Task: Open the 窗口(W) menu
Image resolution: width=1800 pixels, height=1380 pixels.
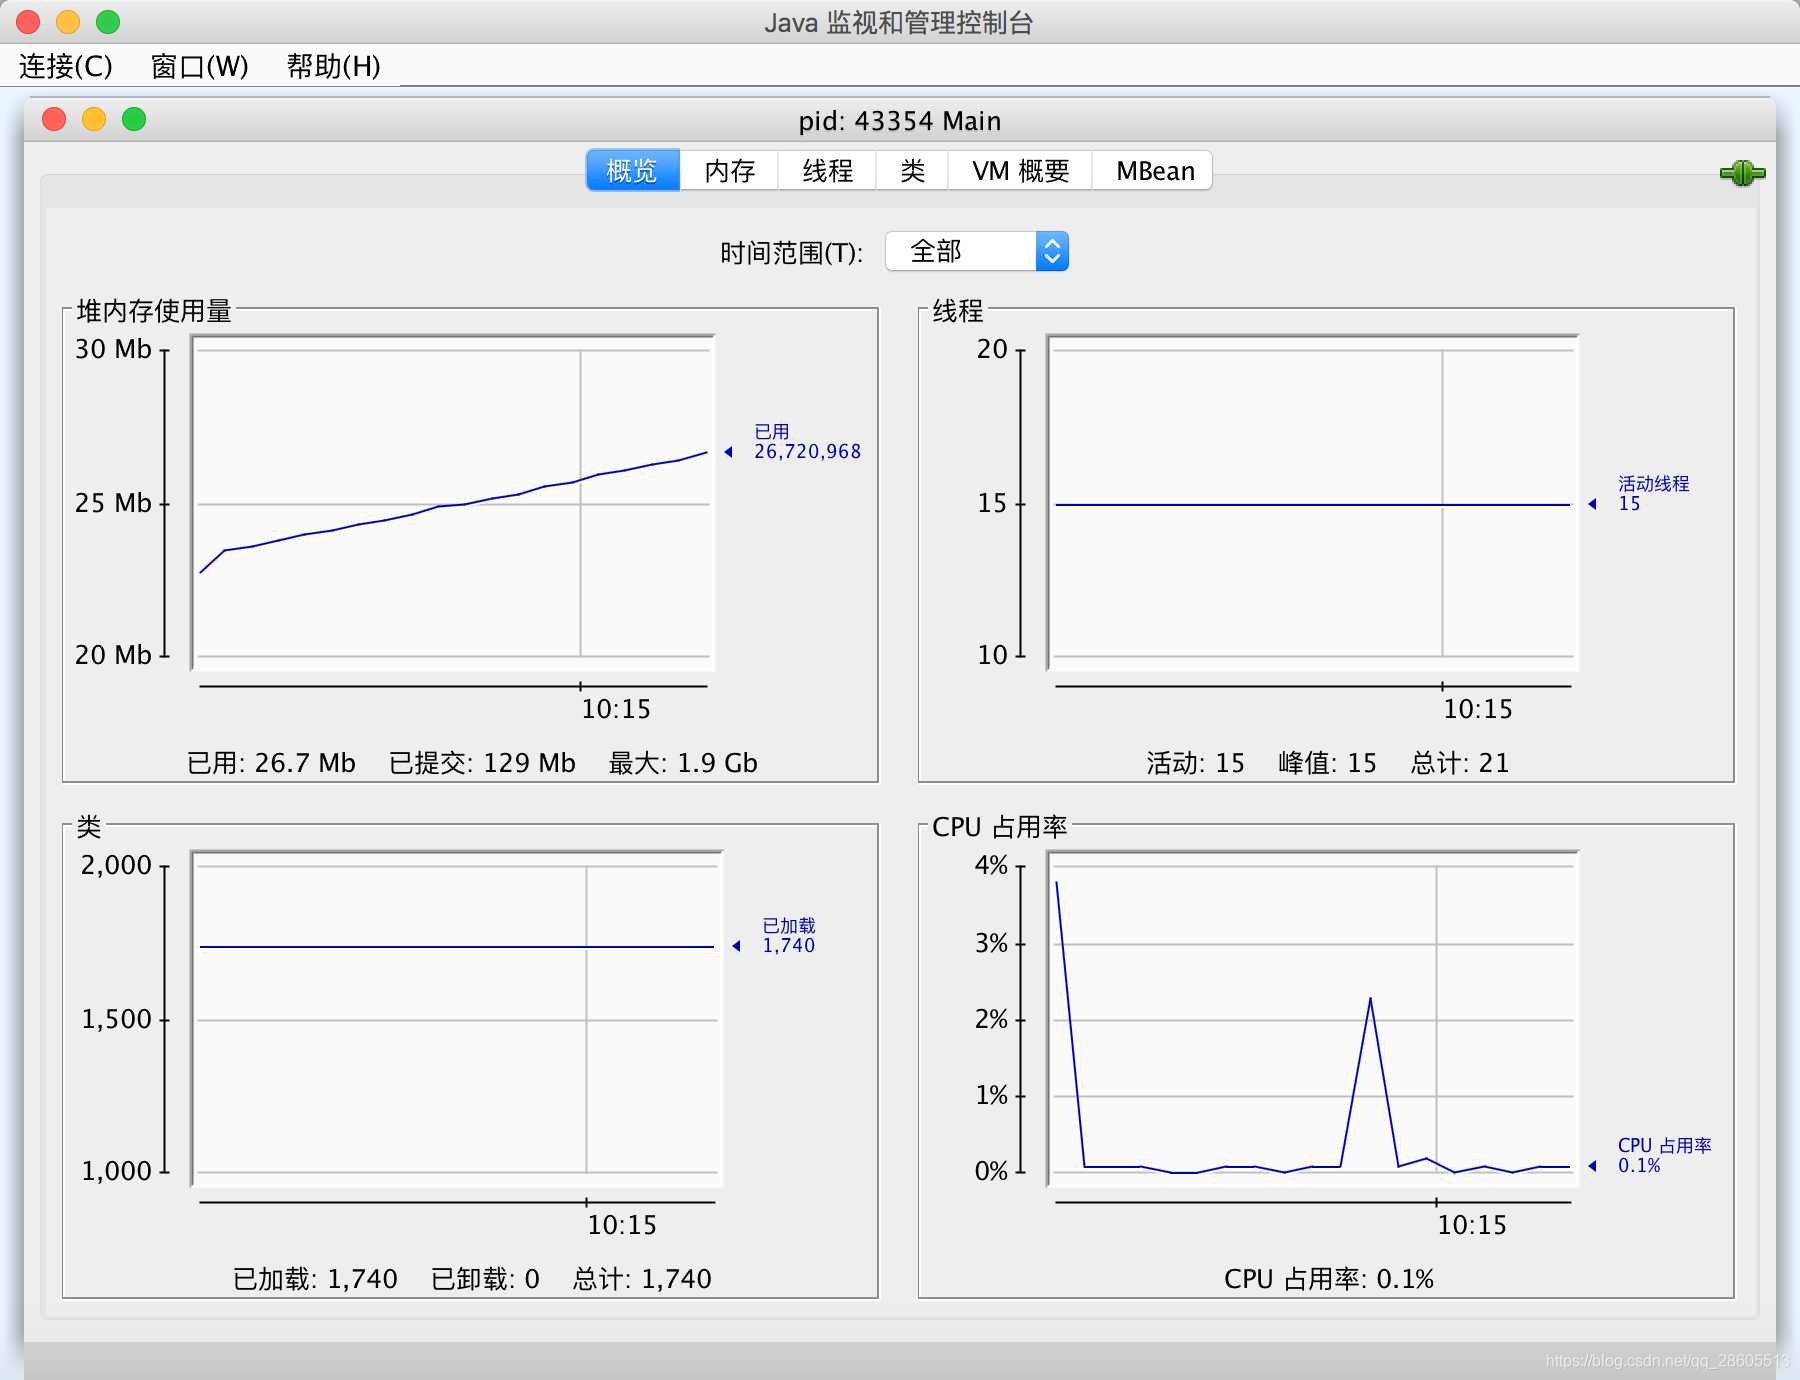Action: 199,66
